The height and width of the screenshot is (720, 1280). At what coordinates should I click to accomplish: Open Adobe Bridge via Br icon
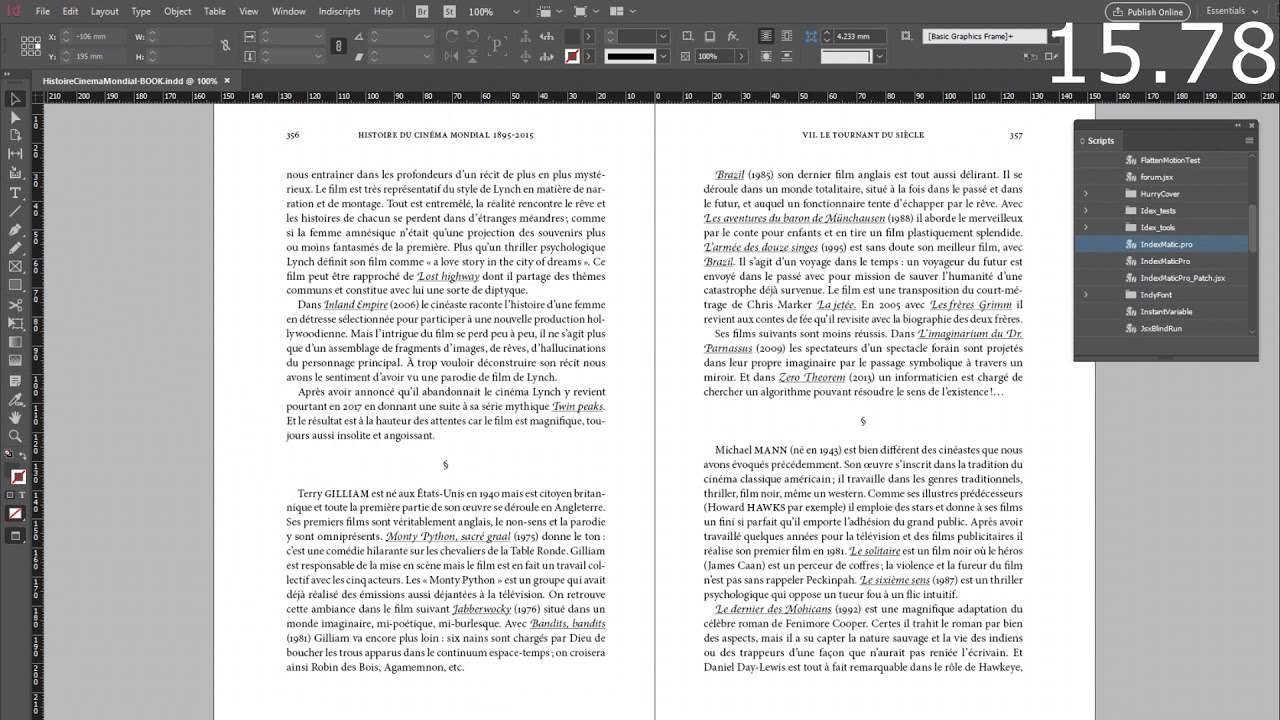click(422, 11)
